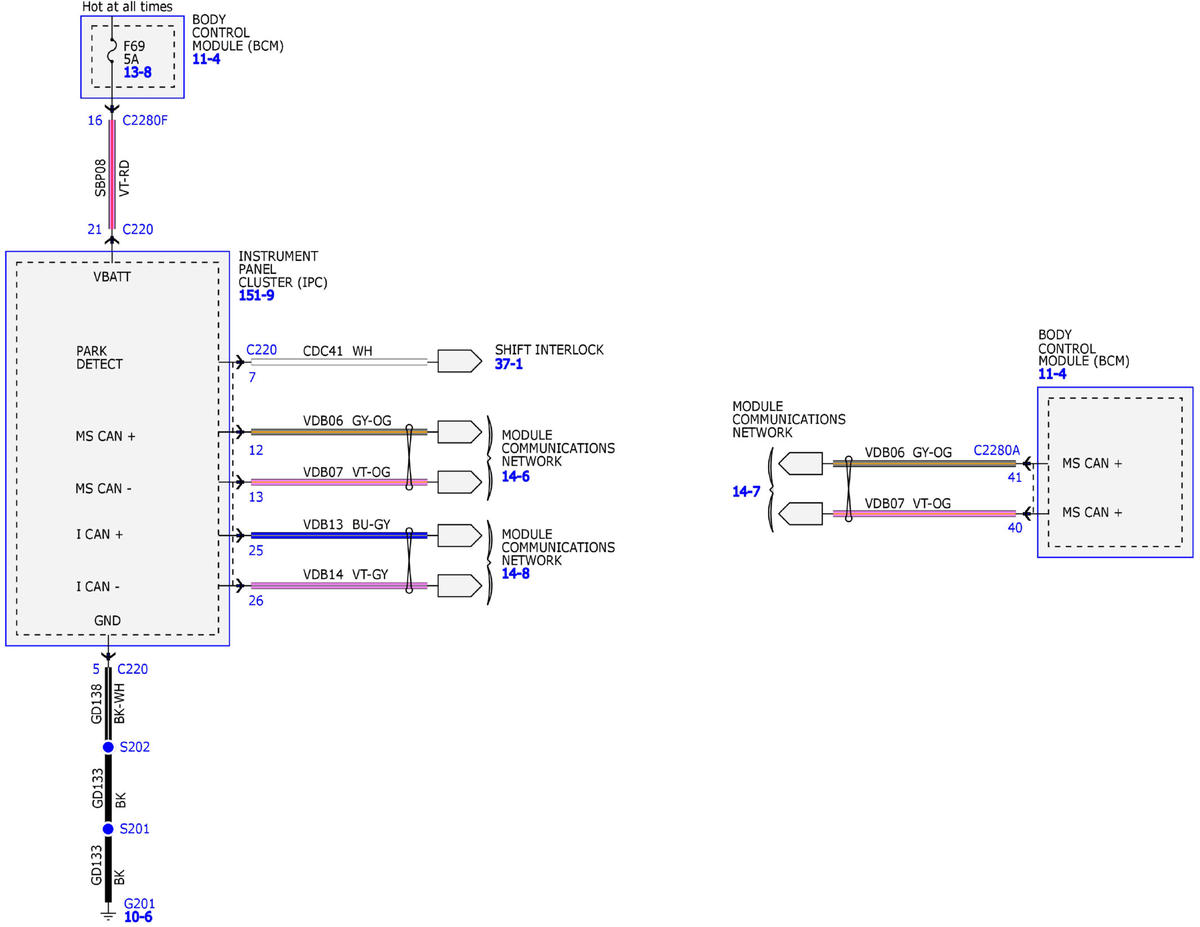
Task: Select the C220 label next to pin 5
Action: pos(133,669)
